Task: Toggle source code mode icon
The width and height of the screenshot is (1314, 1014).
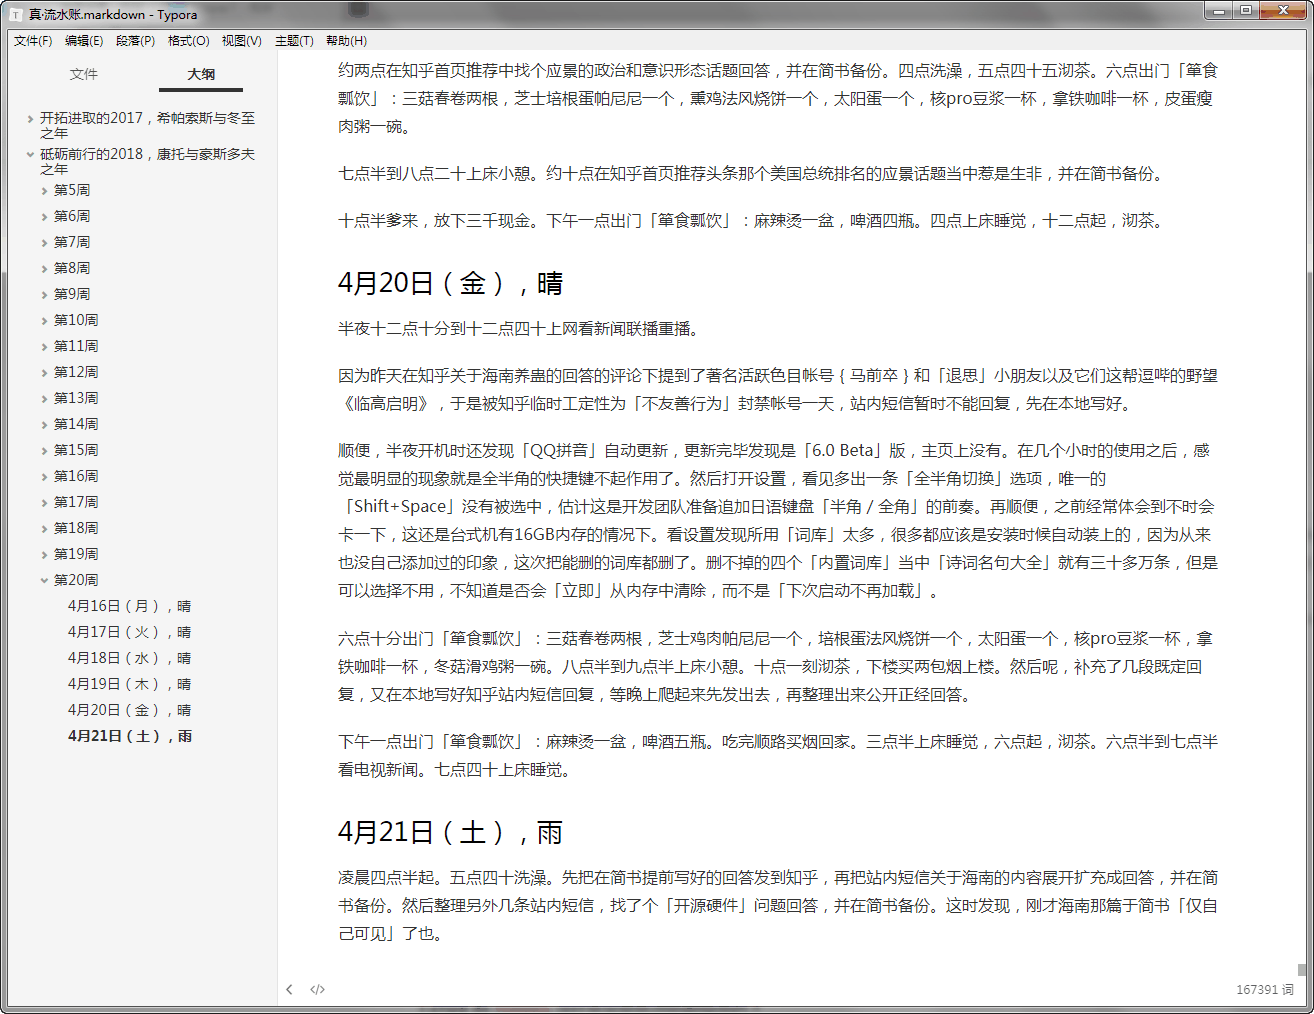Action: point(317,990)
